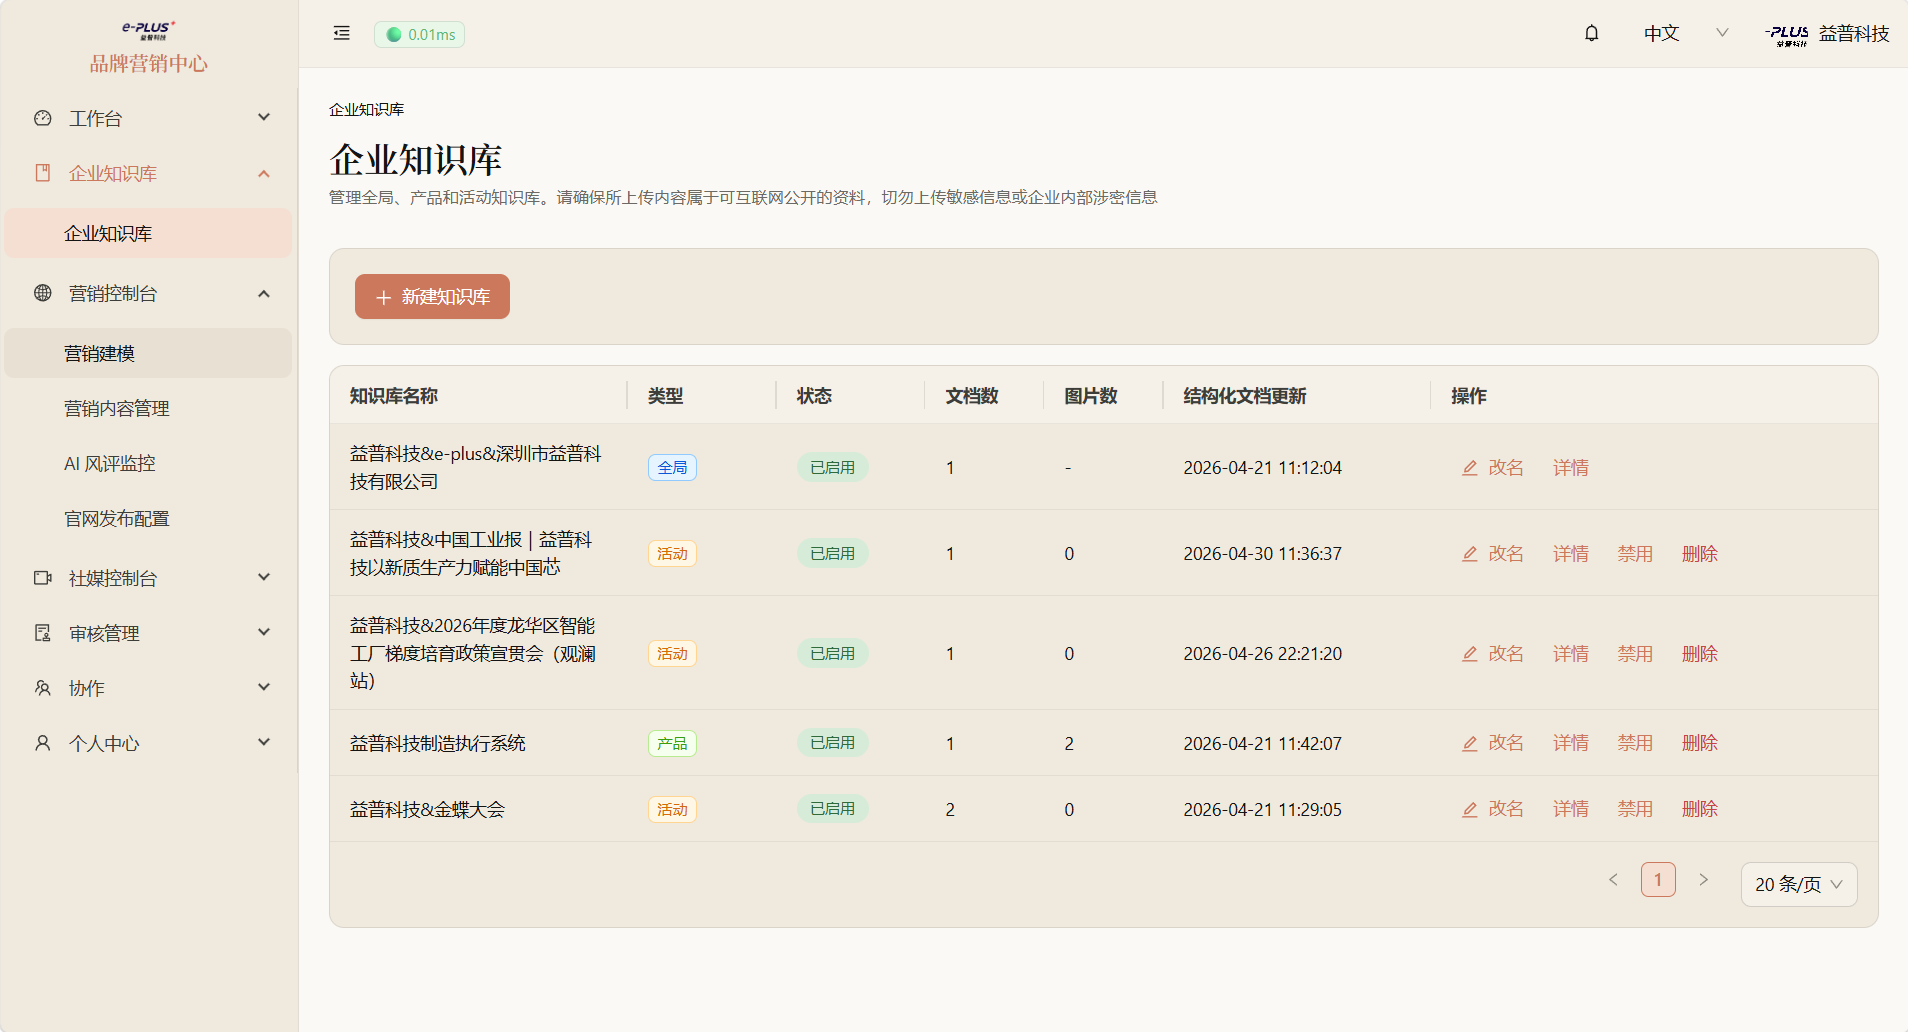The width and height of the screenshot is (1908, 1032).
Task: Click the 审核管理 document icon
Action: click(43, 633)
